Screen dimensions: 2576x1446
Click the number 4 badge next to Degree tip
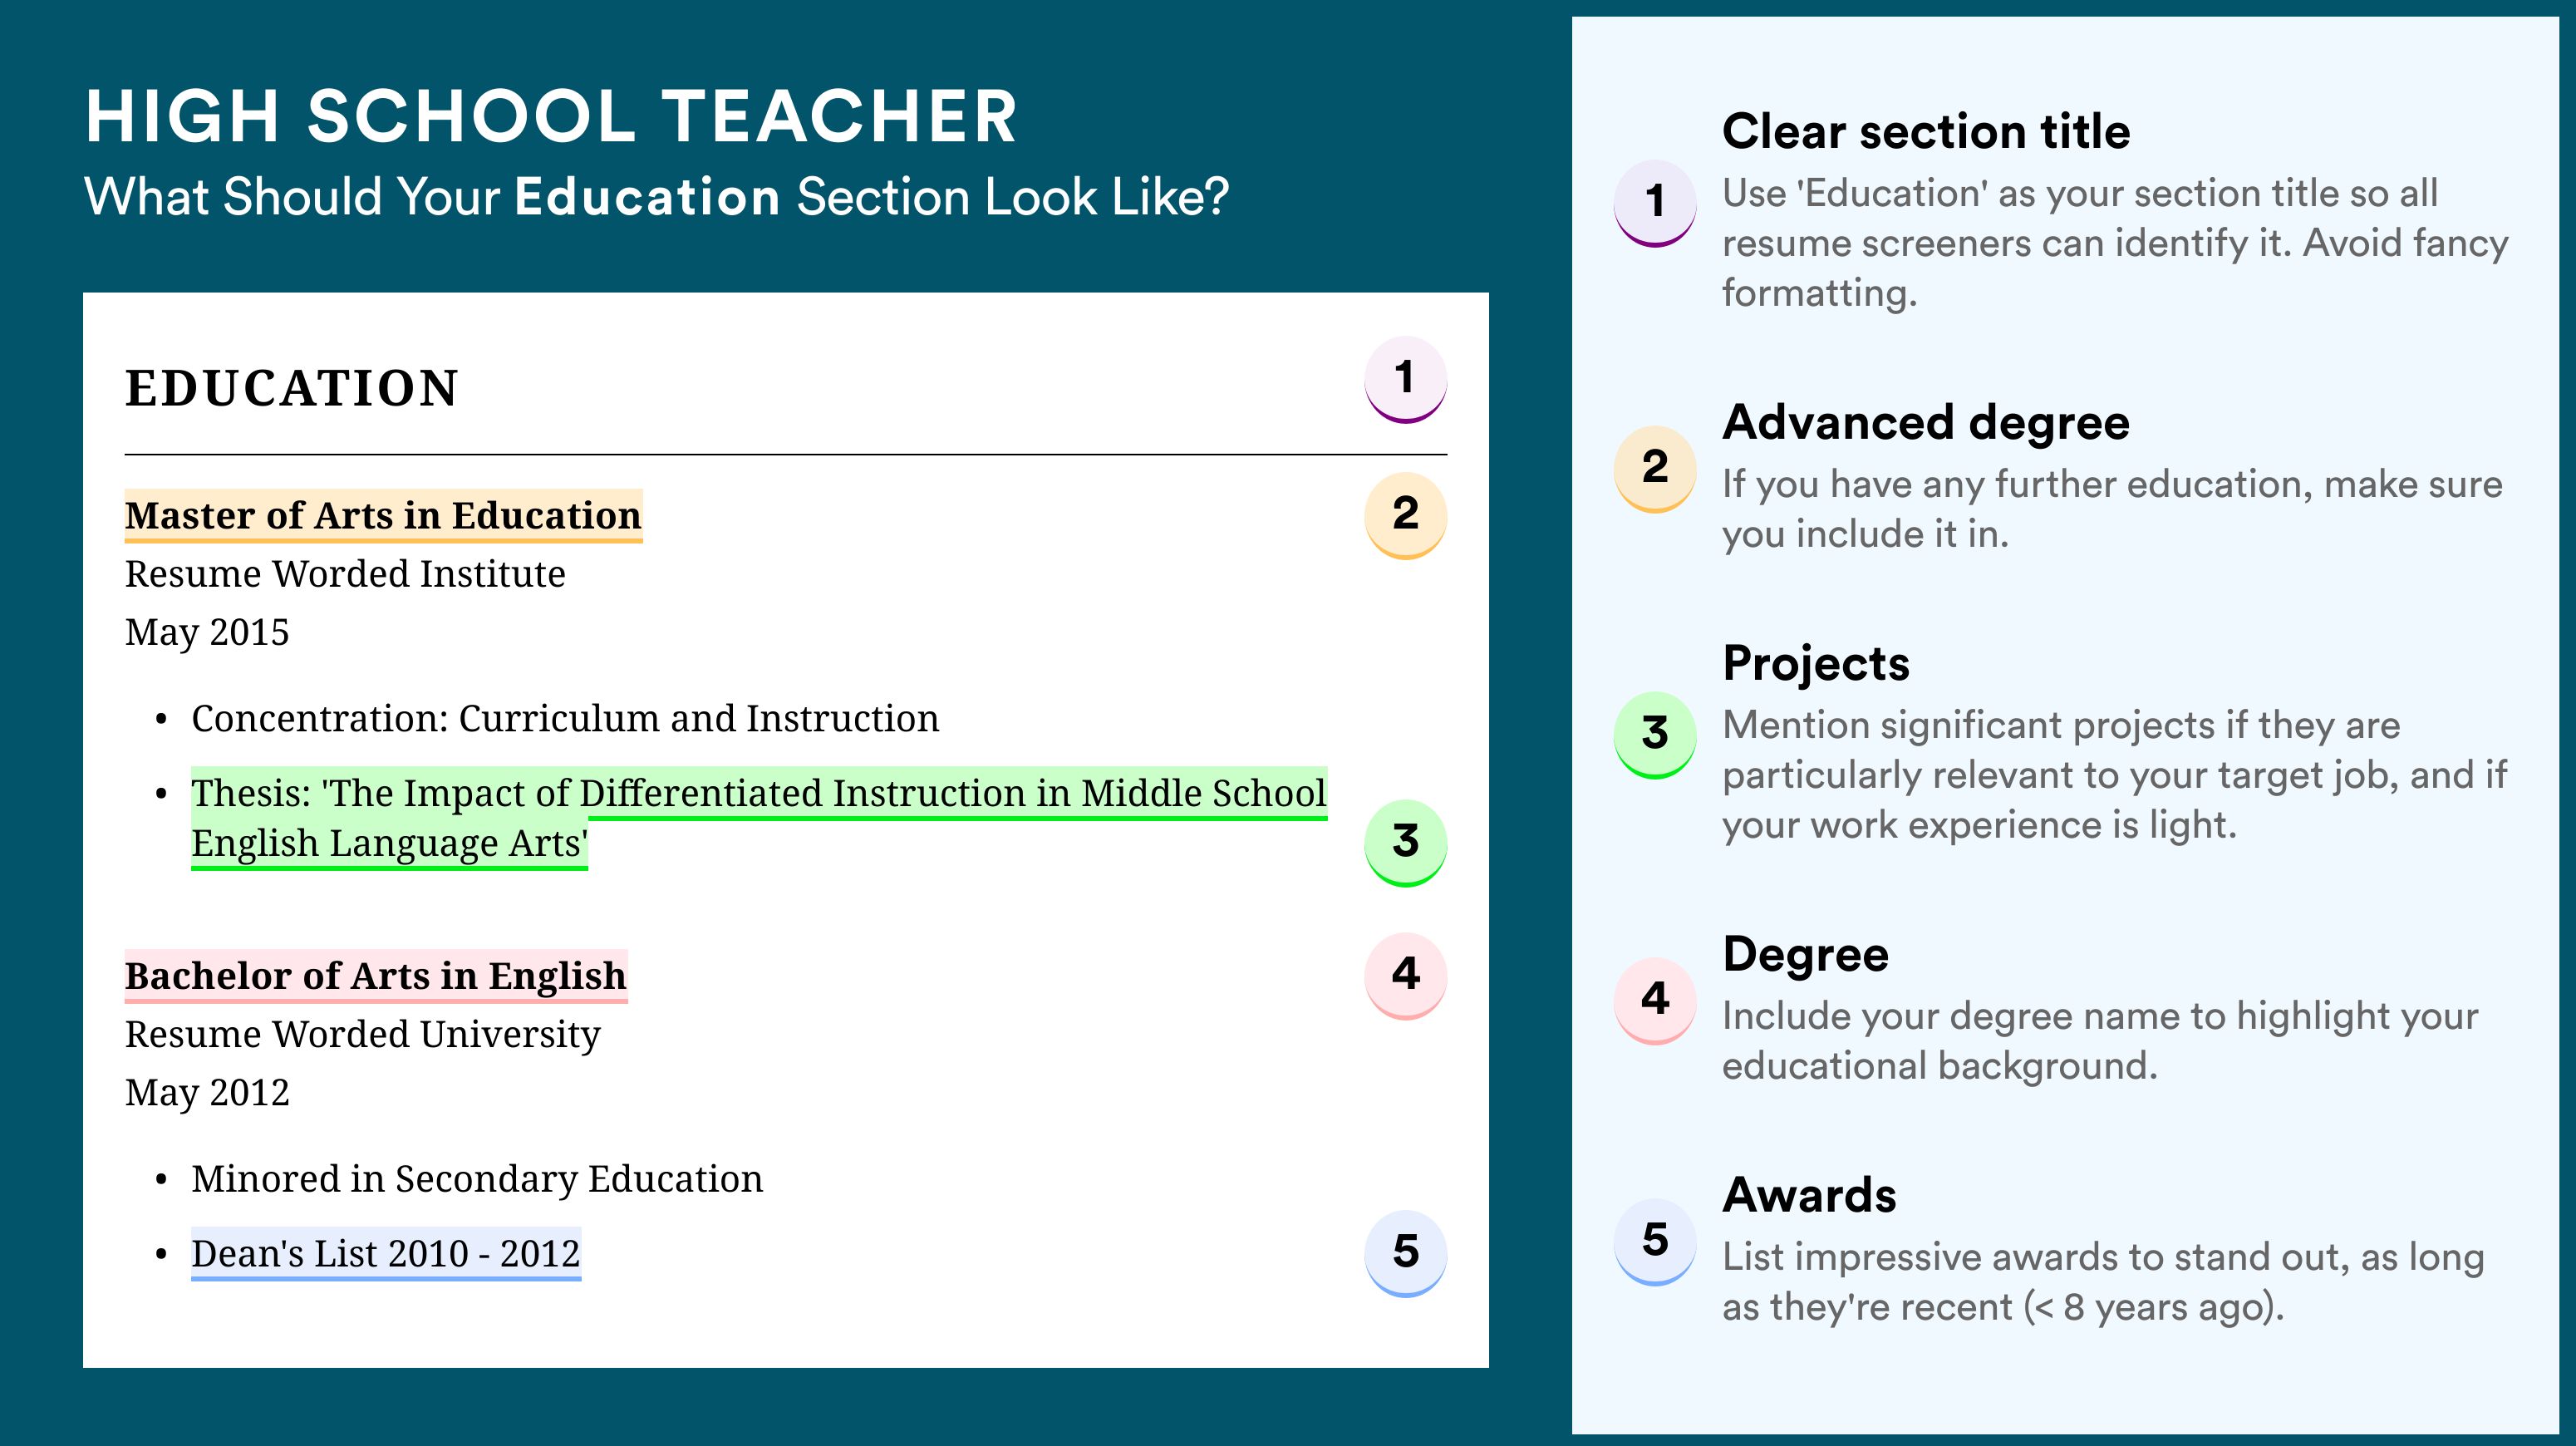(1655, 1001)
